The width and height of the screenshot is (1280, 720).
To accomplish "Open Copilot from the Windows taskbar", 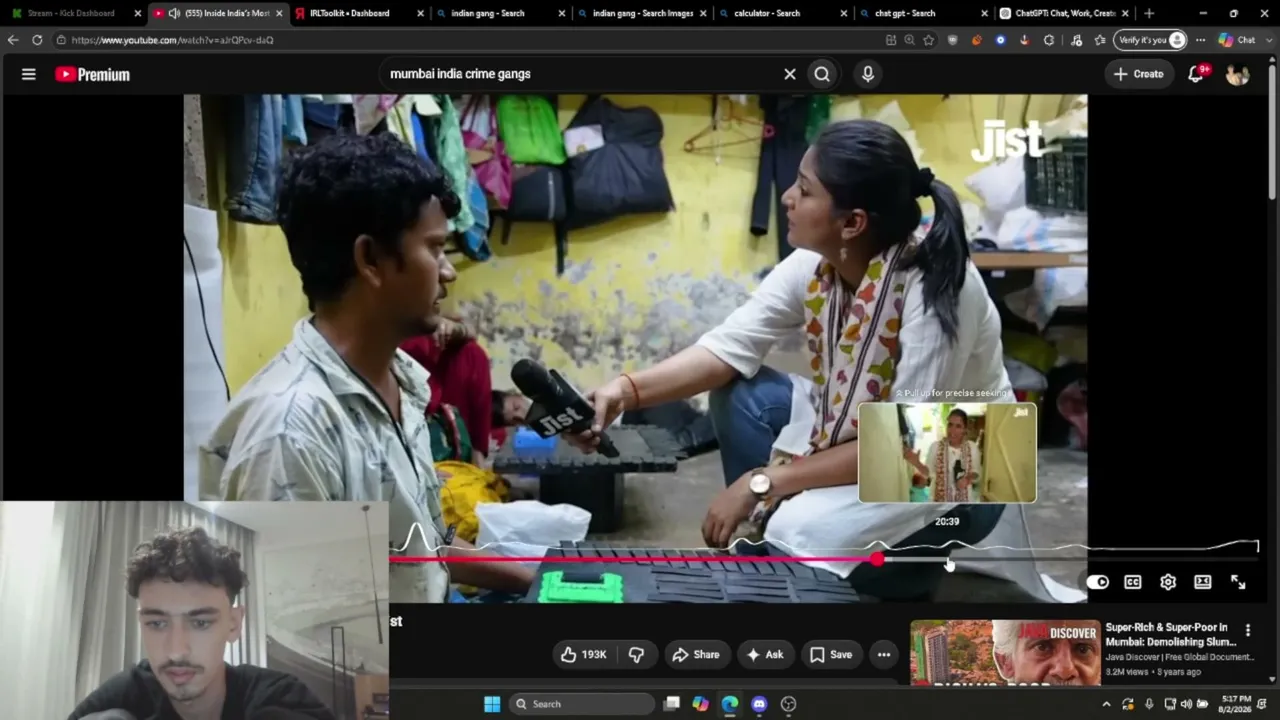I will pyautogui.click(x=701, y=704).
